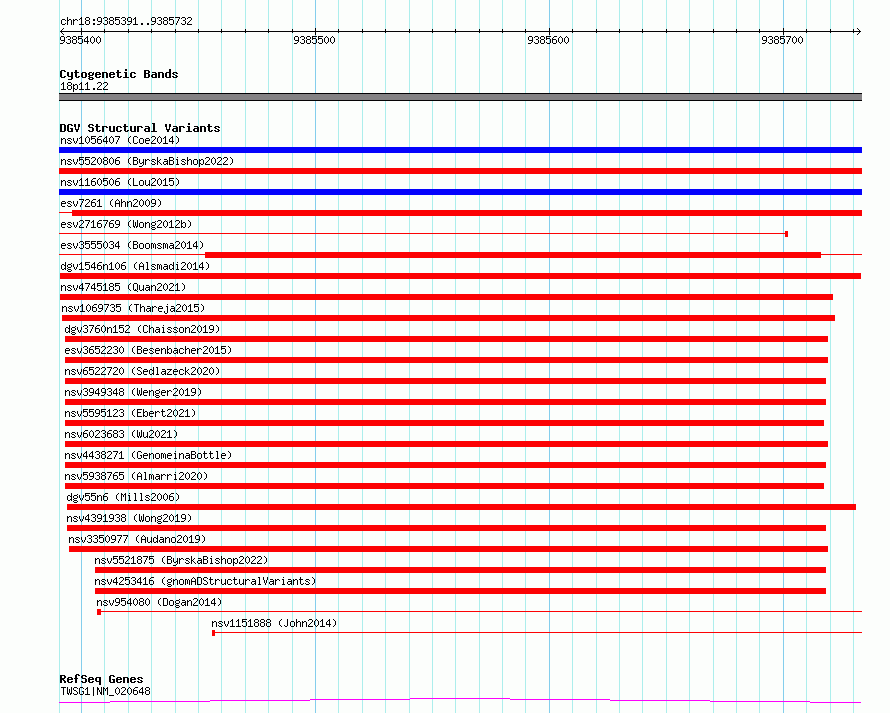Click the thin red line of nsv954080 (Dogan2014)
The height and width of the screenshot is (713, 890).
click(x=480, y=611)
